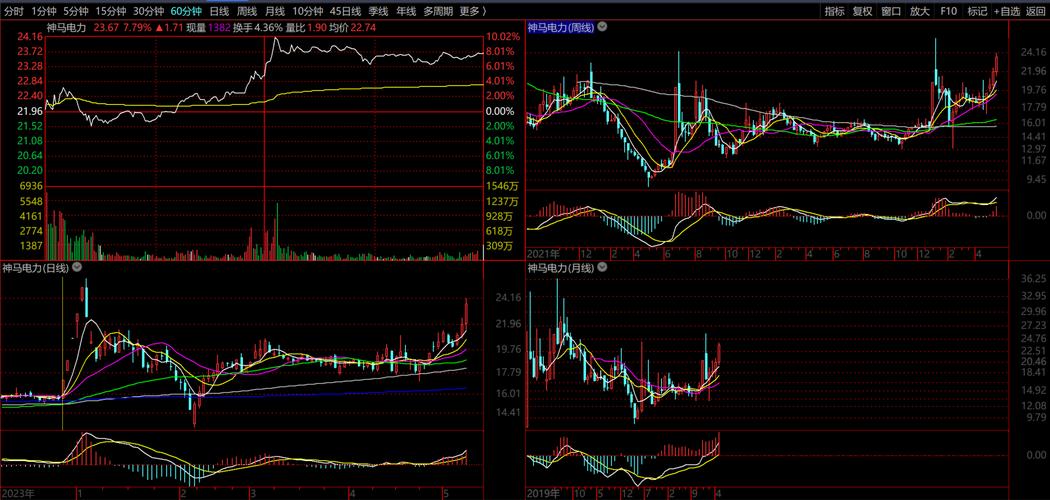Click the 神马电力 stock name in intraday header
The height and width of the screenshot is (500, 1050).
click(68, 28)
